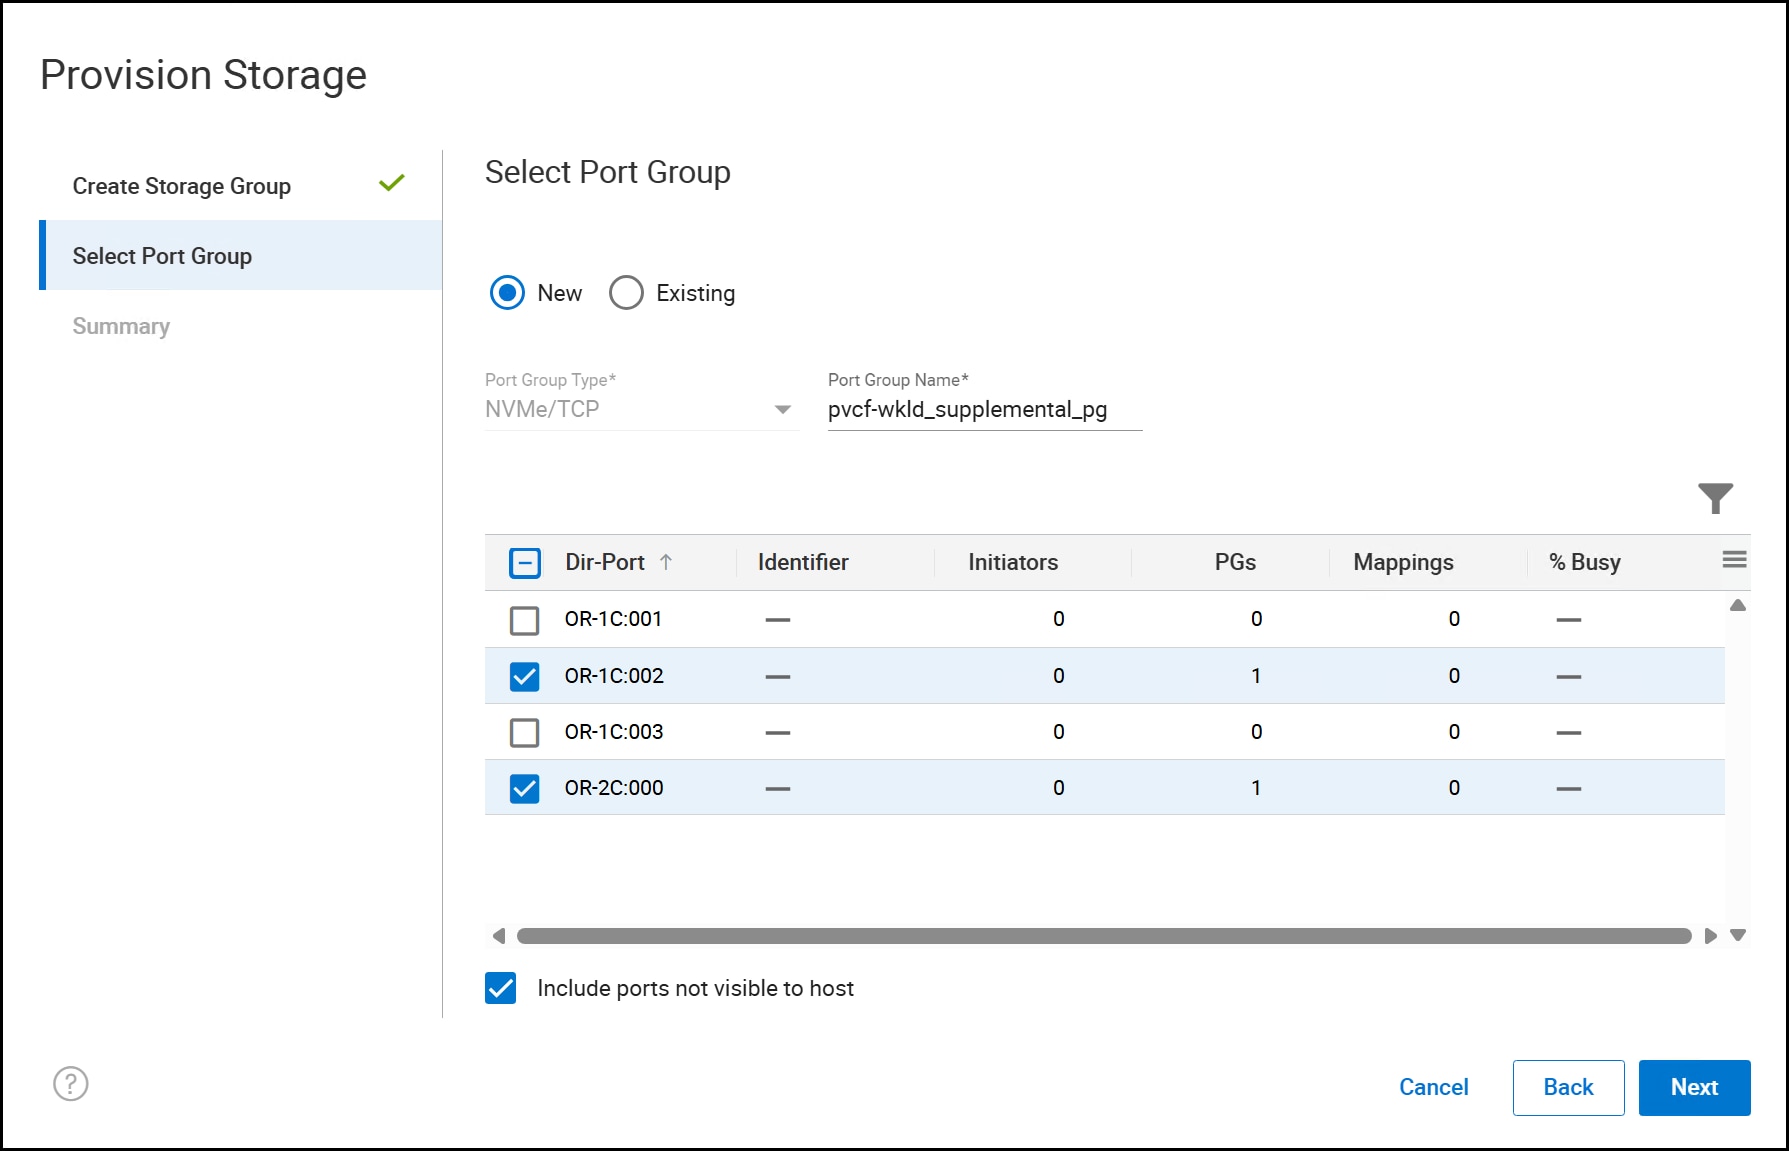Click the OR-2C:000 port name
The image size is (1789, 1151).
614,788
